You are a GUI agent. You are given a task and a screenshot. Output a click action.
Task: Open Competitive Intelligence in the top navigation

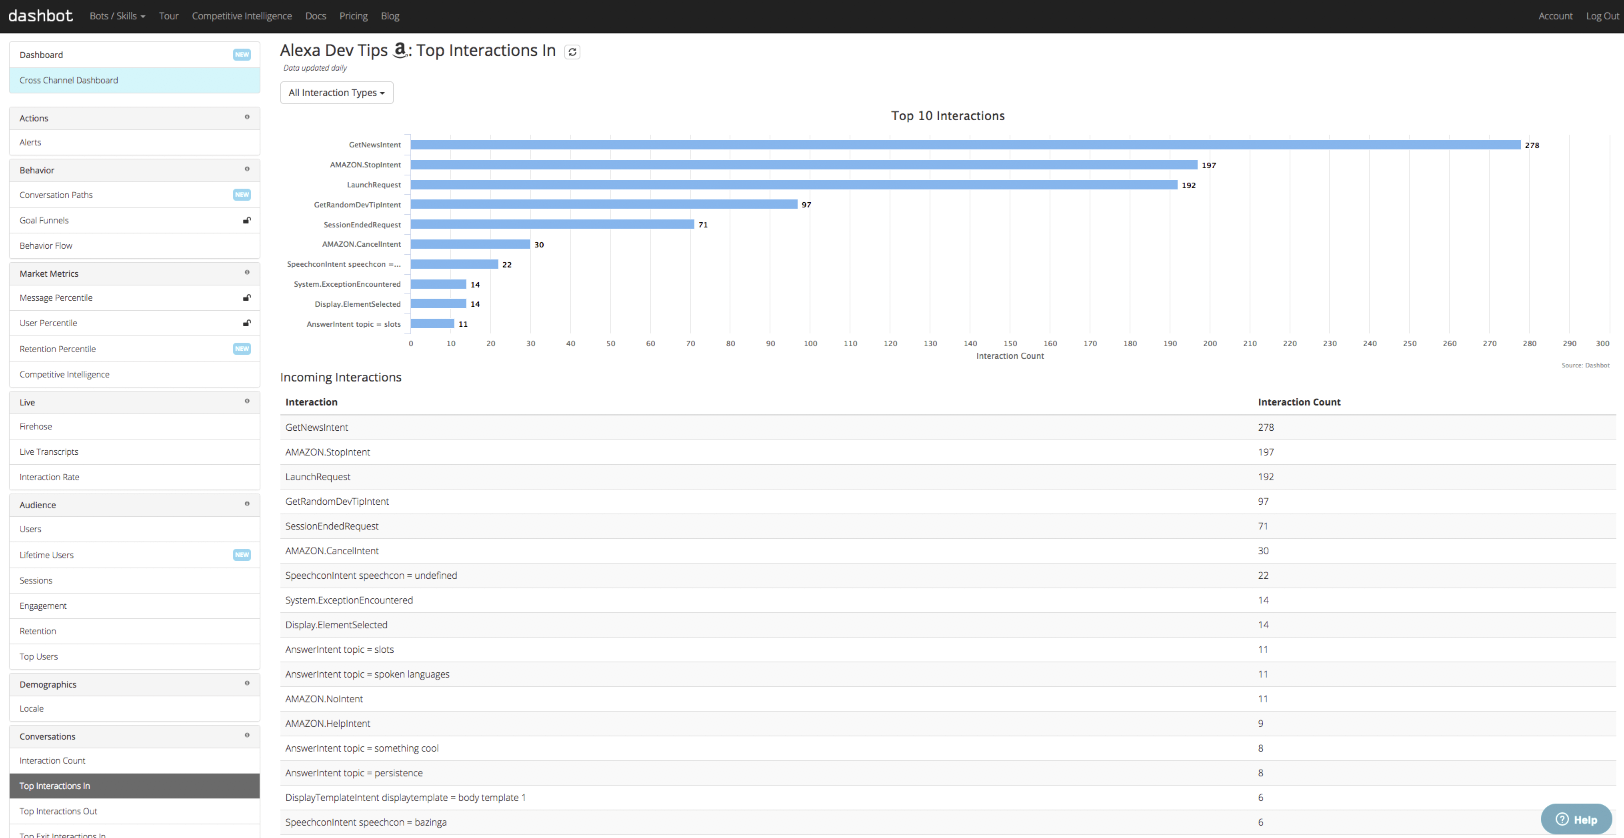pos(242,16)
